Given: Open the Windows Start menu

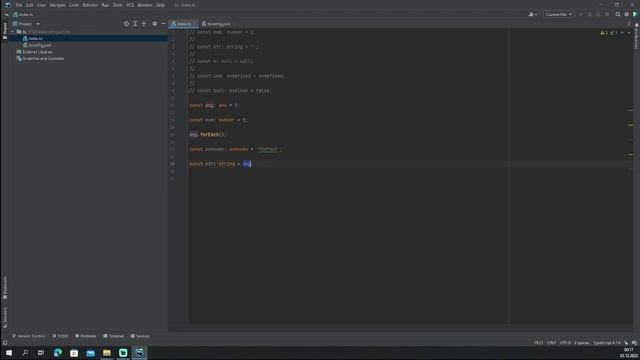Looking at the screenshot, I should [9, 353].
